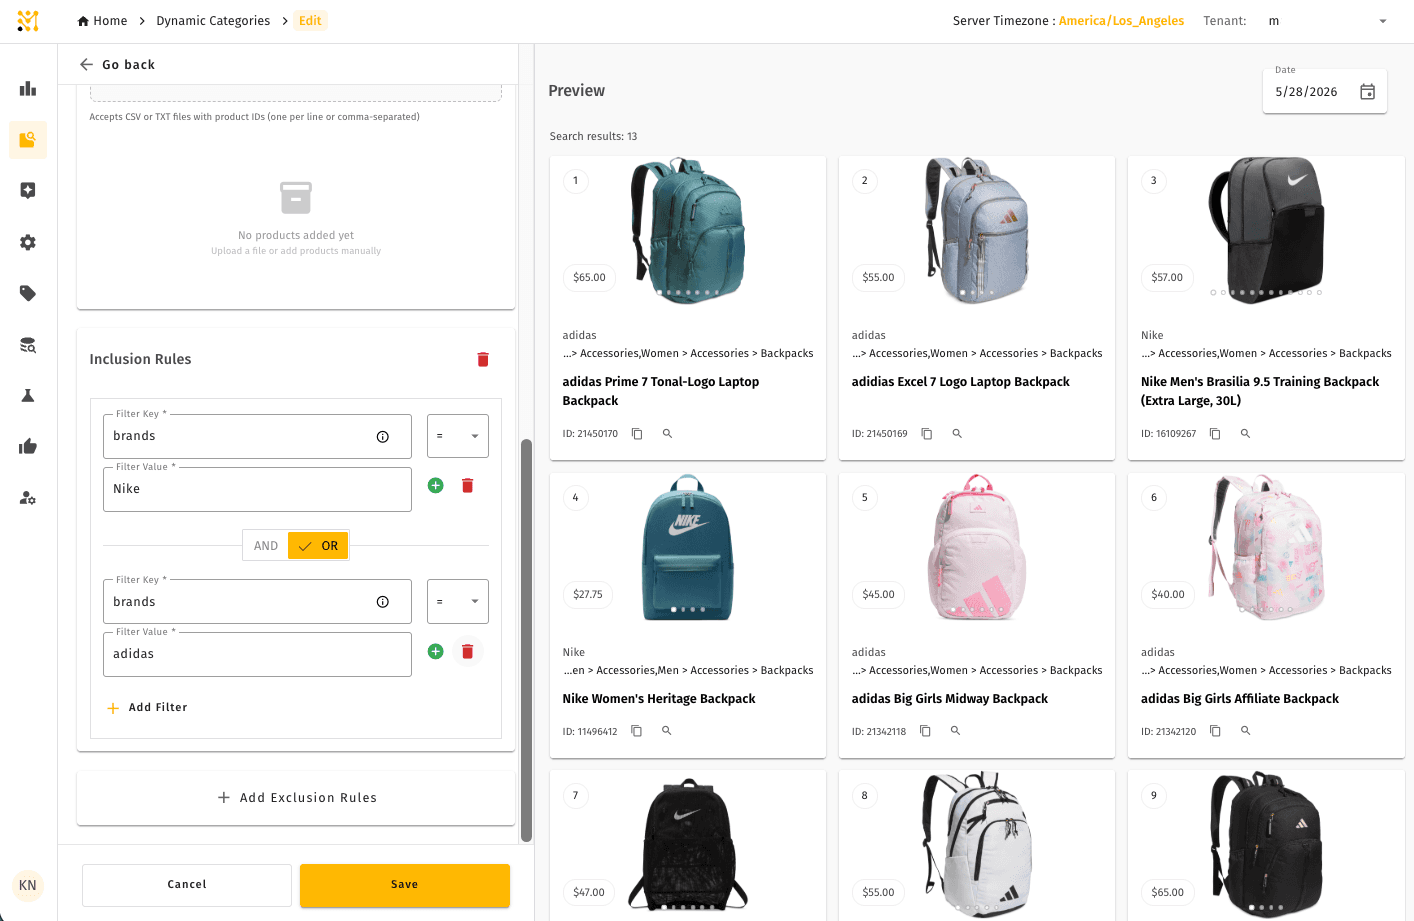Show info for the first brands filter key
Image resolution: width=1414 pixels, height=921 pixels.
(x=382, y=436)
